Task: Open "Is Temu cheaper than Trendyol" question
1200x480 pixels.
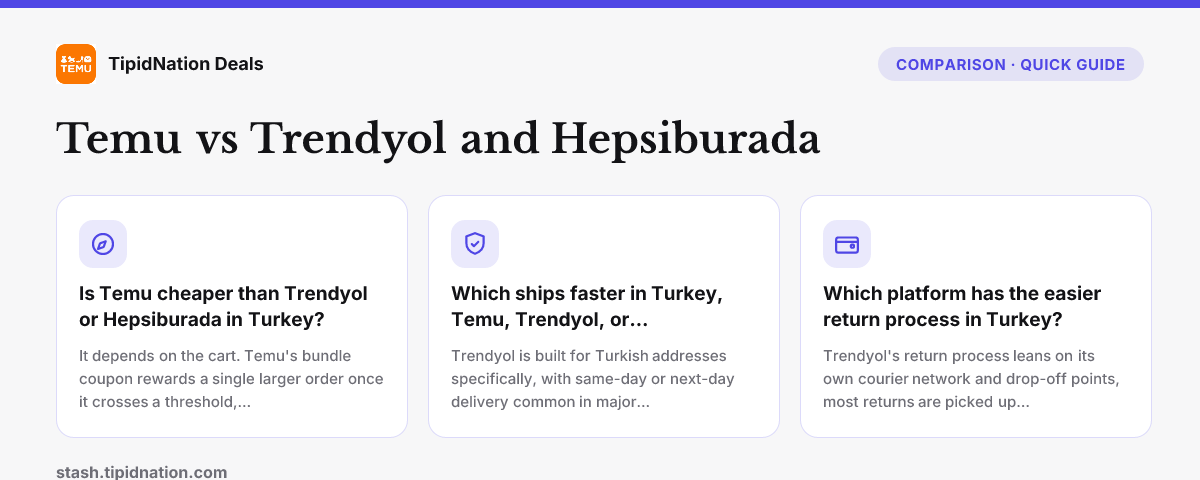Action: (x=224, y=307)
